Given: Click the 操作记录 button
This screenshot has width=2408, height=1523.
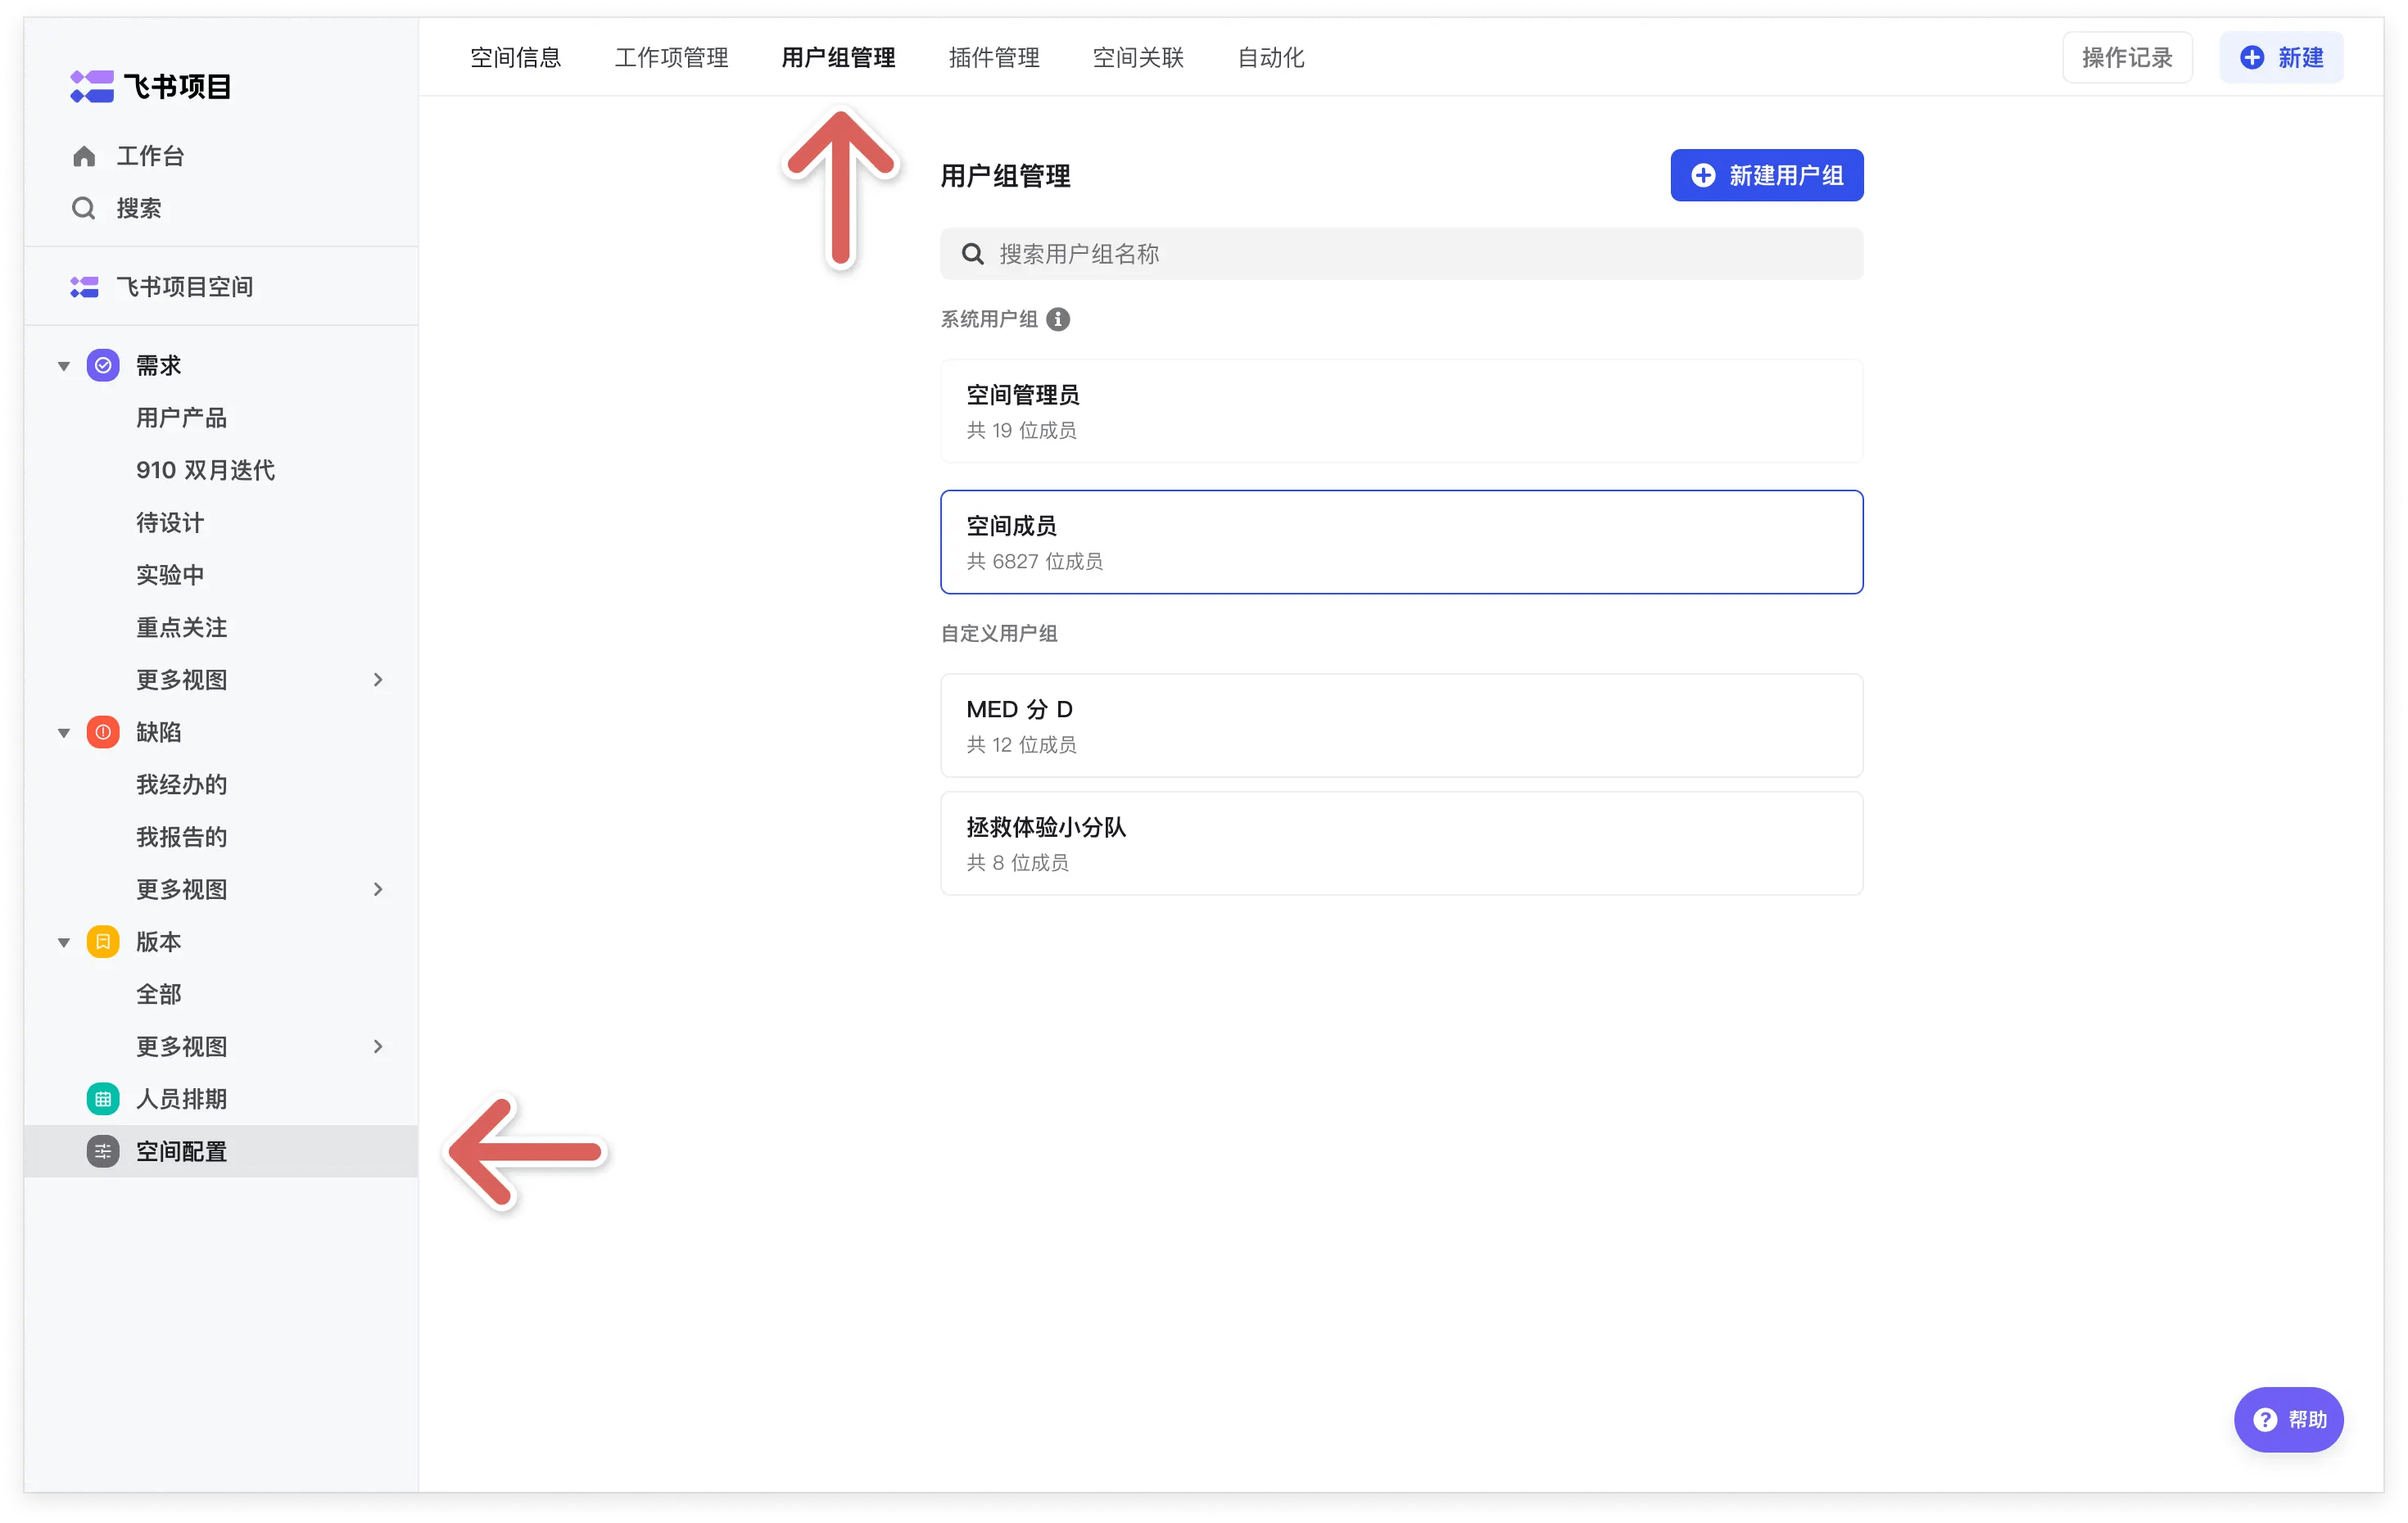Looking at the screenshot, I should (2127, 57).
